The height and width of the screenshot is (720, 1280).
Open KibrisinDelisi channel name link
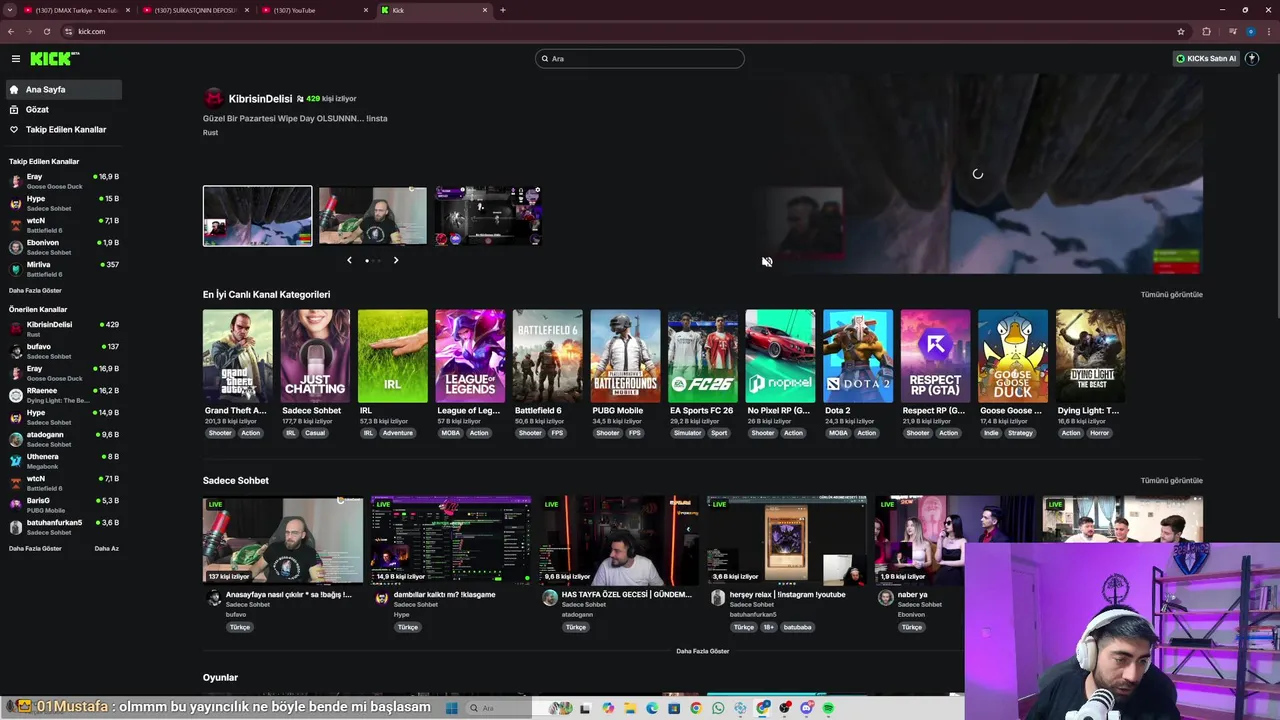(260, 99)
